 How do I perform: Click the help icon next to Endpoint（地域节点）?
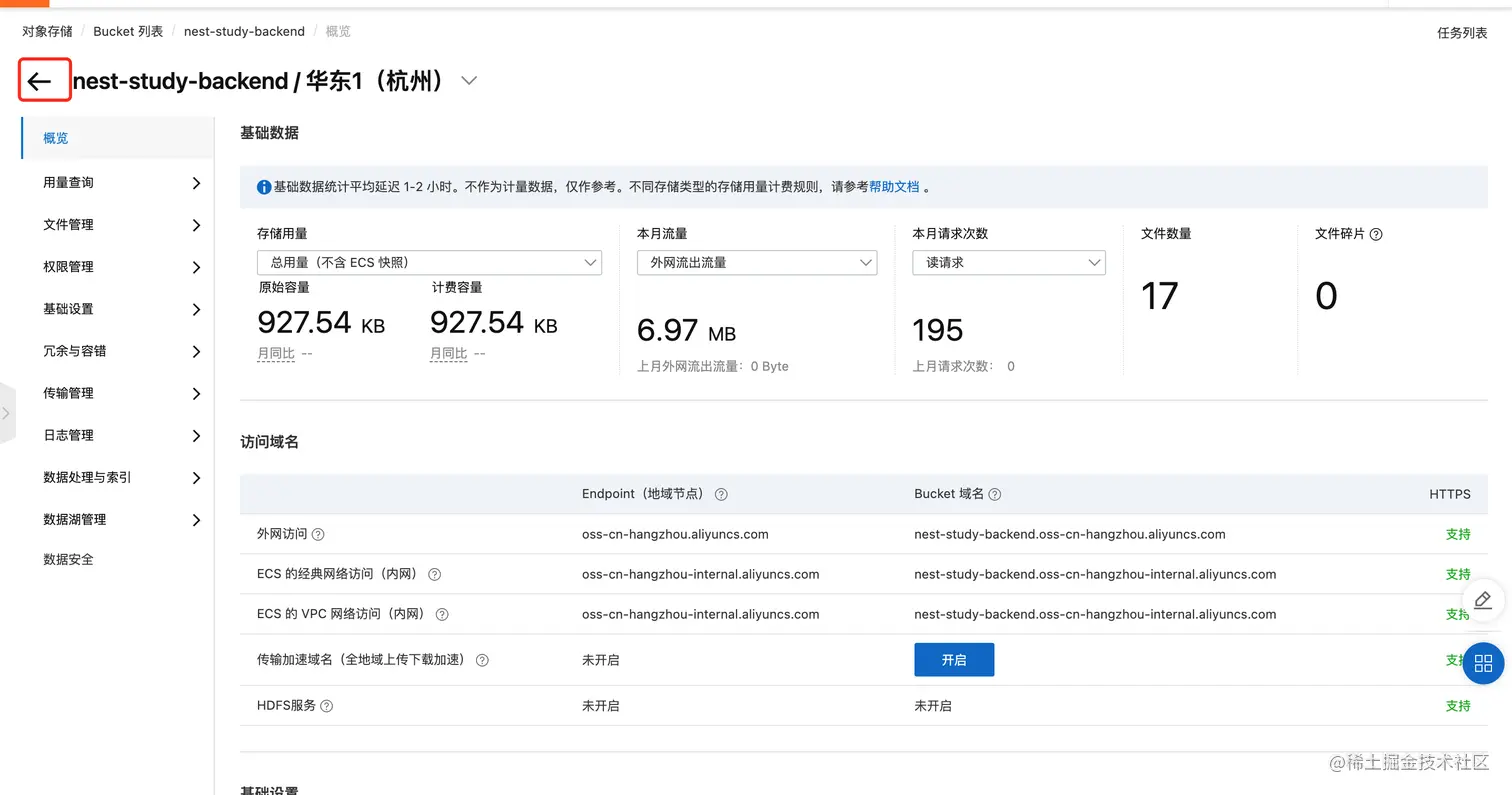721,494
